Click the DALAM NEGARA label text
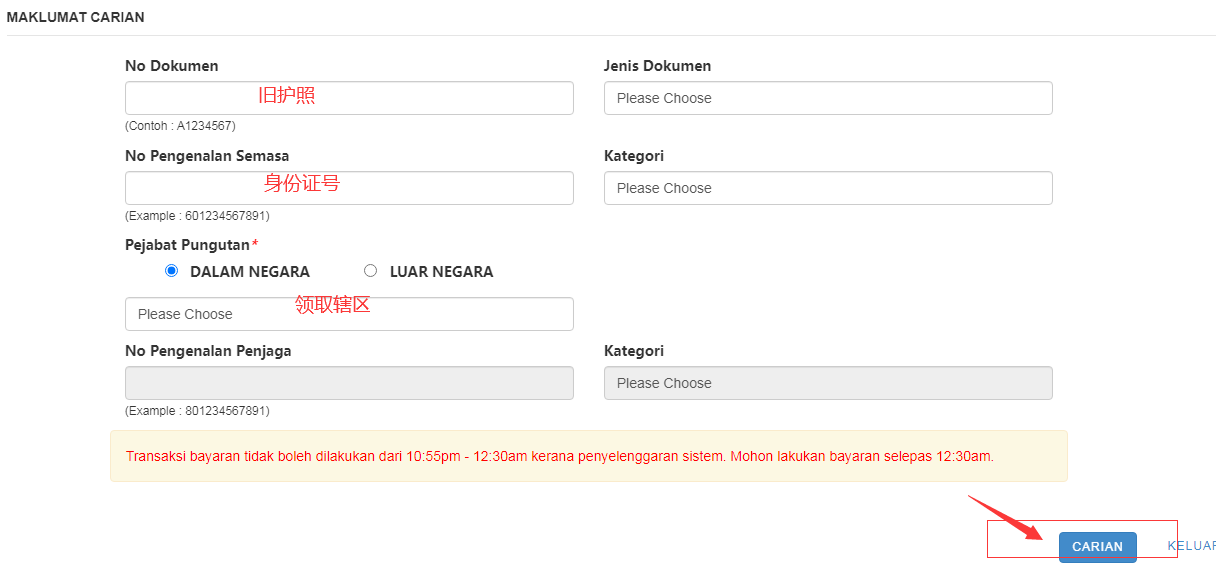Viewport: 1216px width, 564px height. pos(250,272)
